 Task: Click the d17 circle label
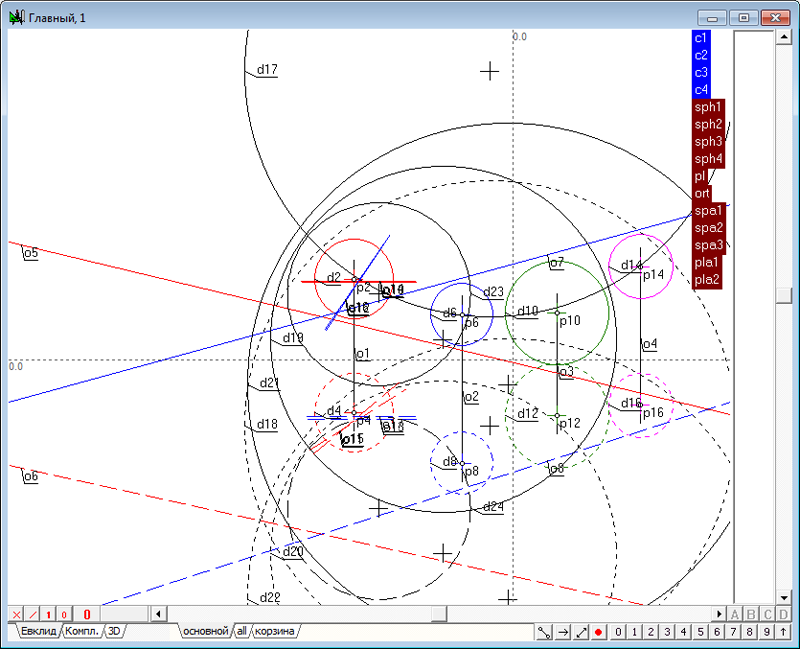point(267,69)
